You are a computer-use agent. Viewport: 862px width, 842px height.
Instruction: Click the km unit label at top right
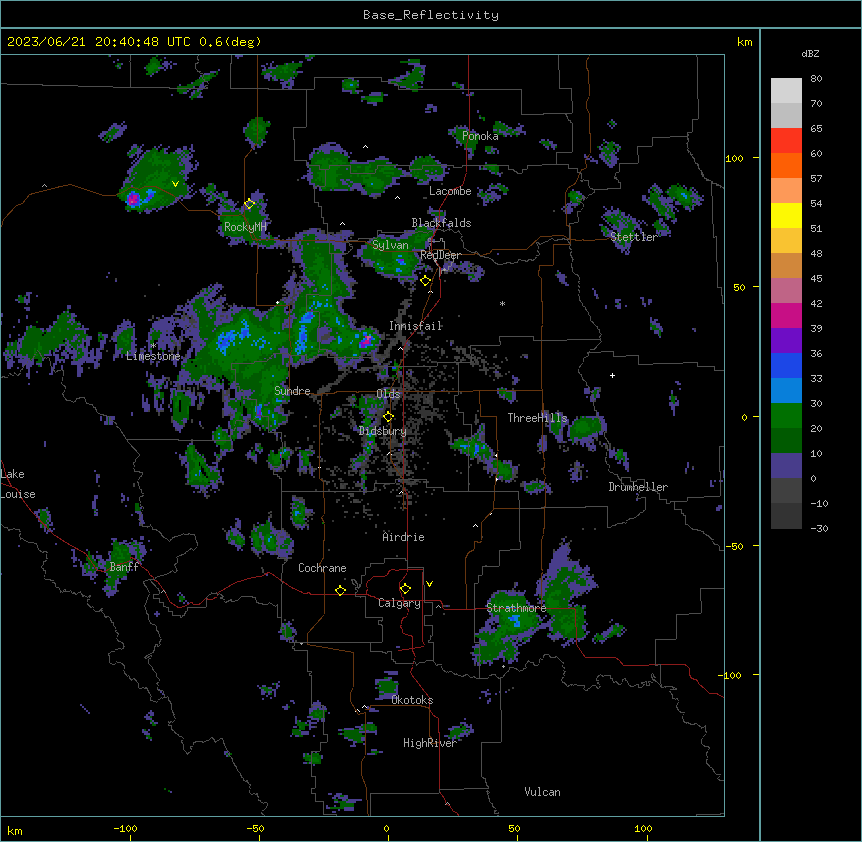click(745, 42)
